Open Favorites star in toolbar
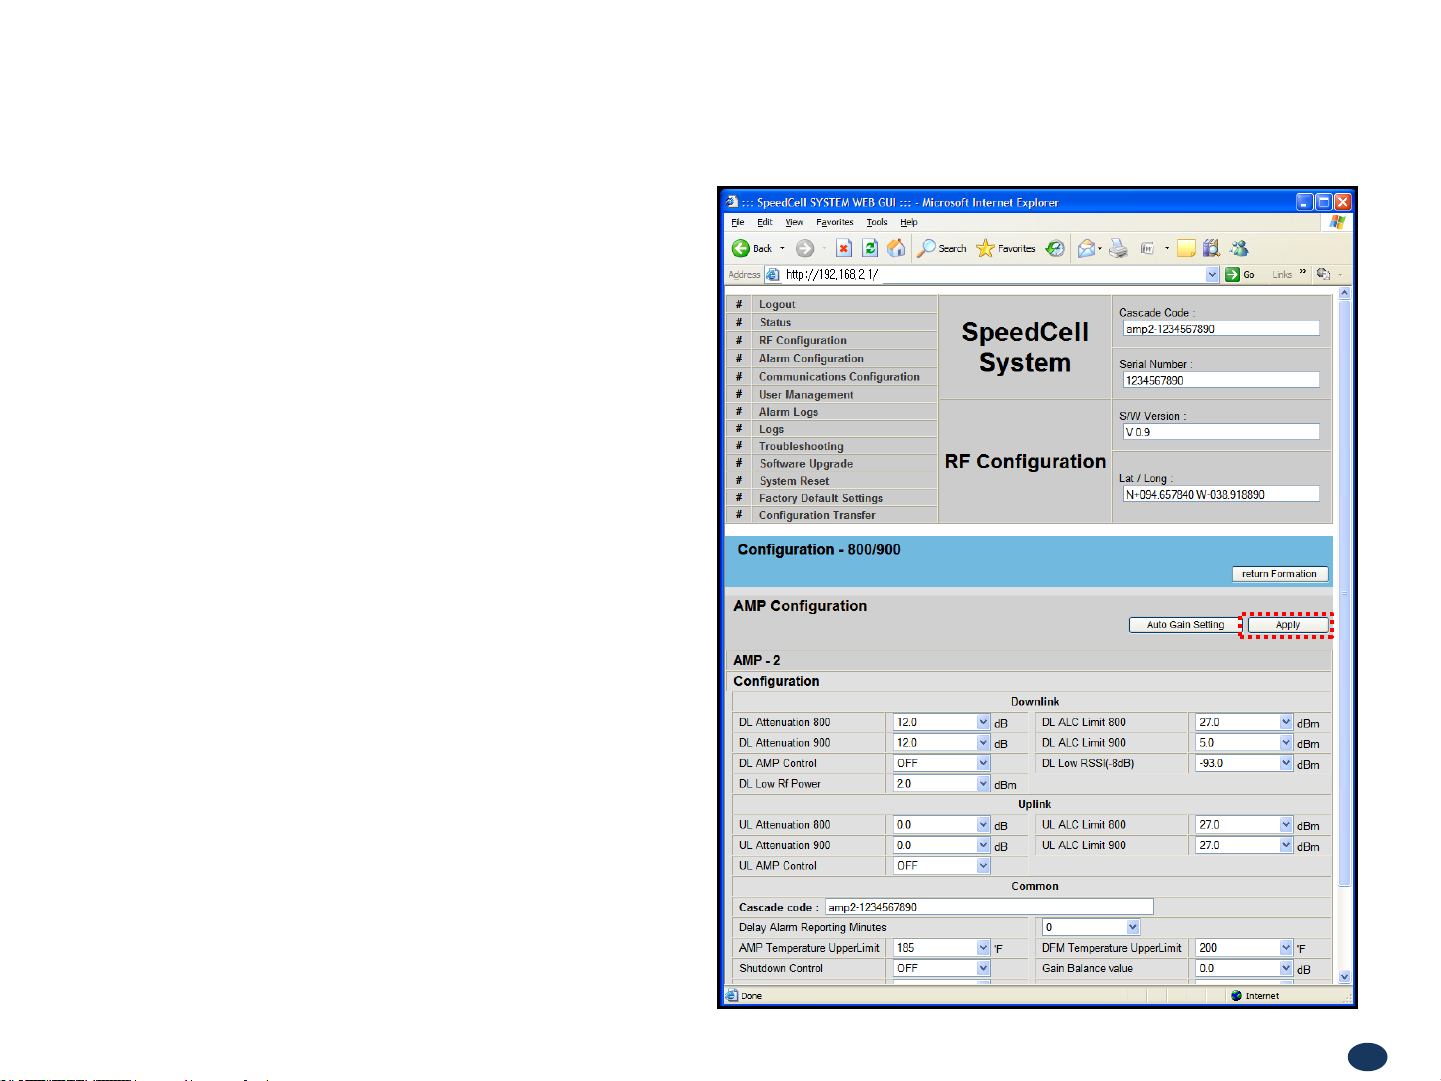1441x1081 pixels. [985, 248]
